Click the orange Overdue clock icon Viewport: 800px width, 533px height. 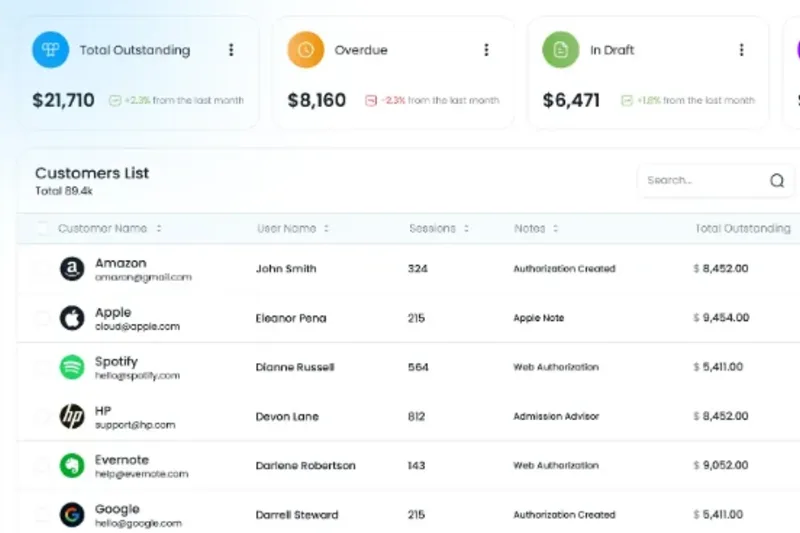pos(306,50)
